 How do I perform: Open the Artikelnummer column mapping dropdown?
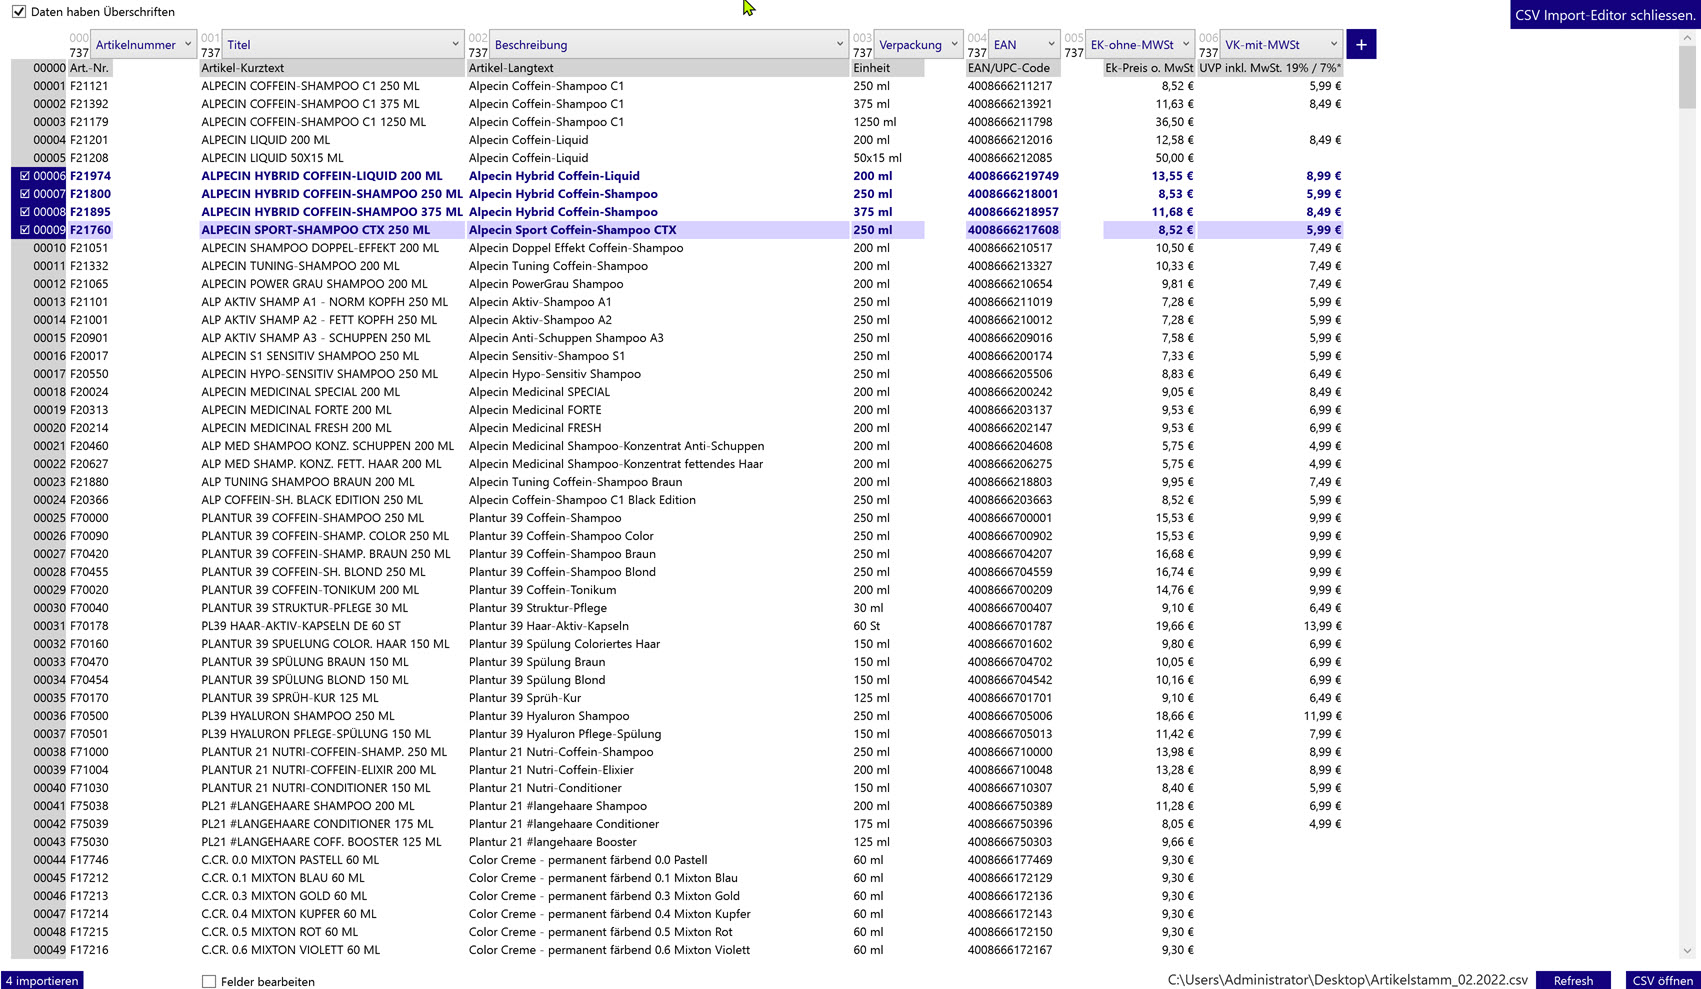[x=143, y=44]
